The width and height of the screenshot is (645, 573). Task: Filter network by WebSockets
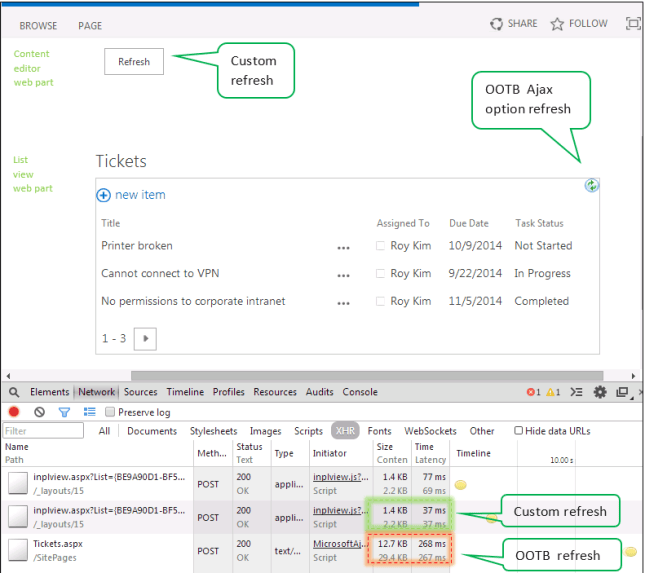click(430, 431)
